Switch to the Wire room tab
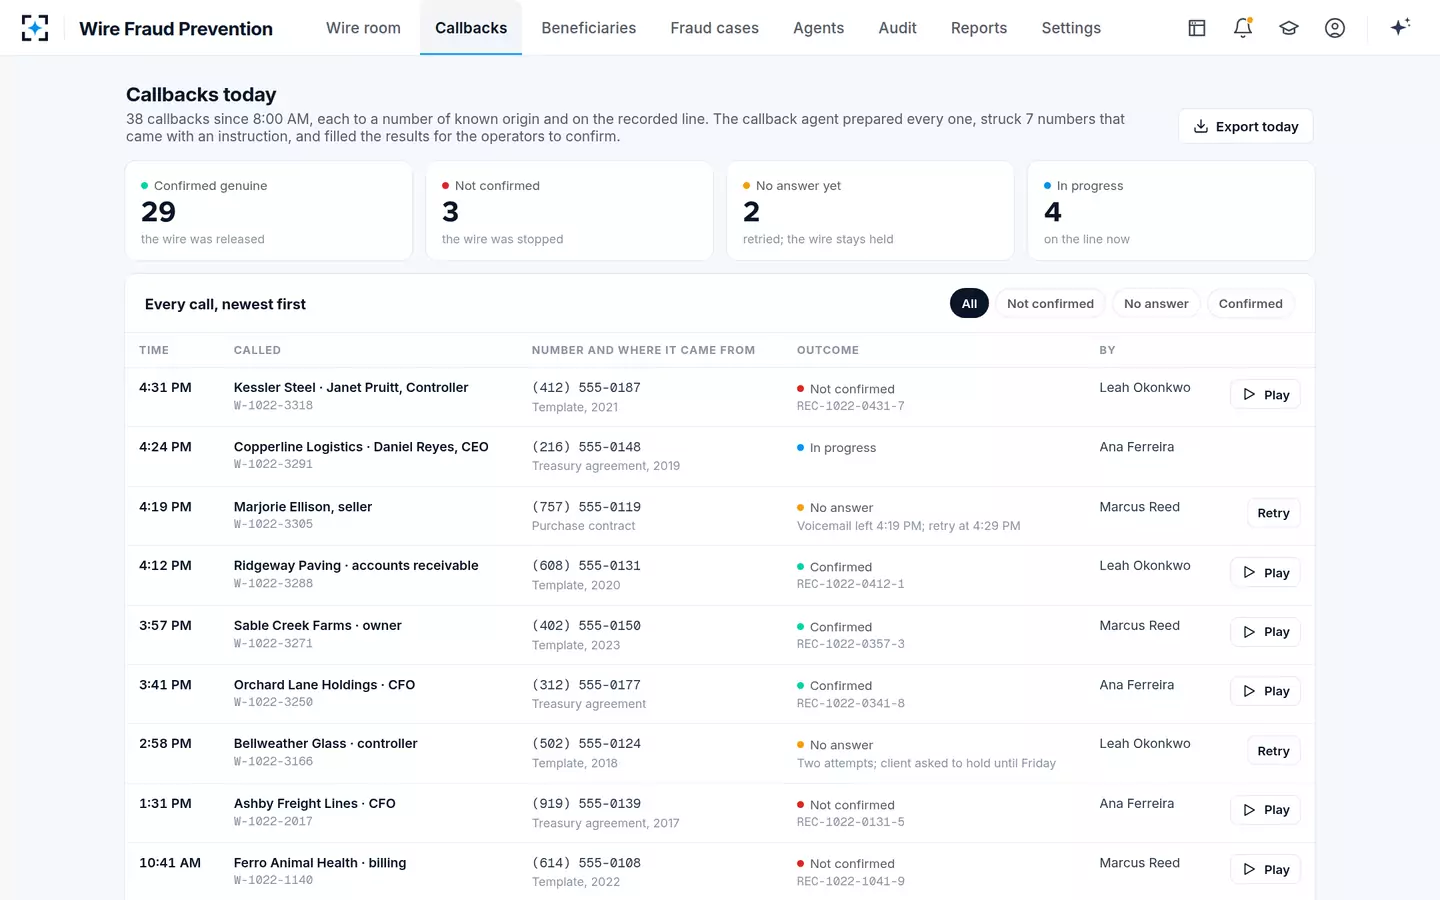 (363, 28)
